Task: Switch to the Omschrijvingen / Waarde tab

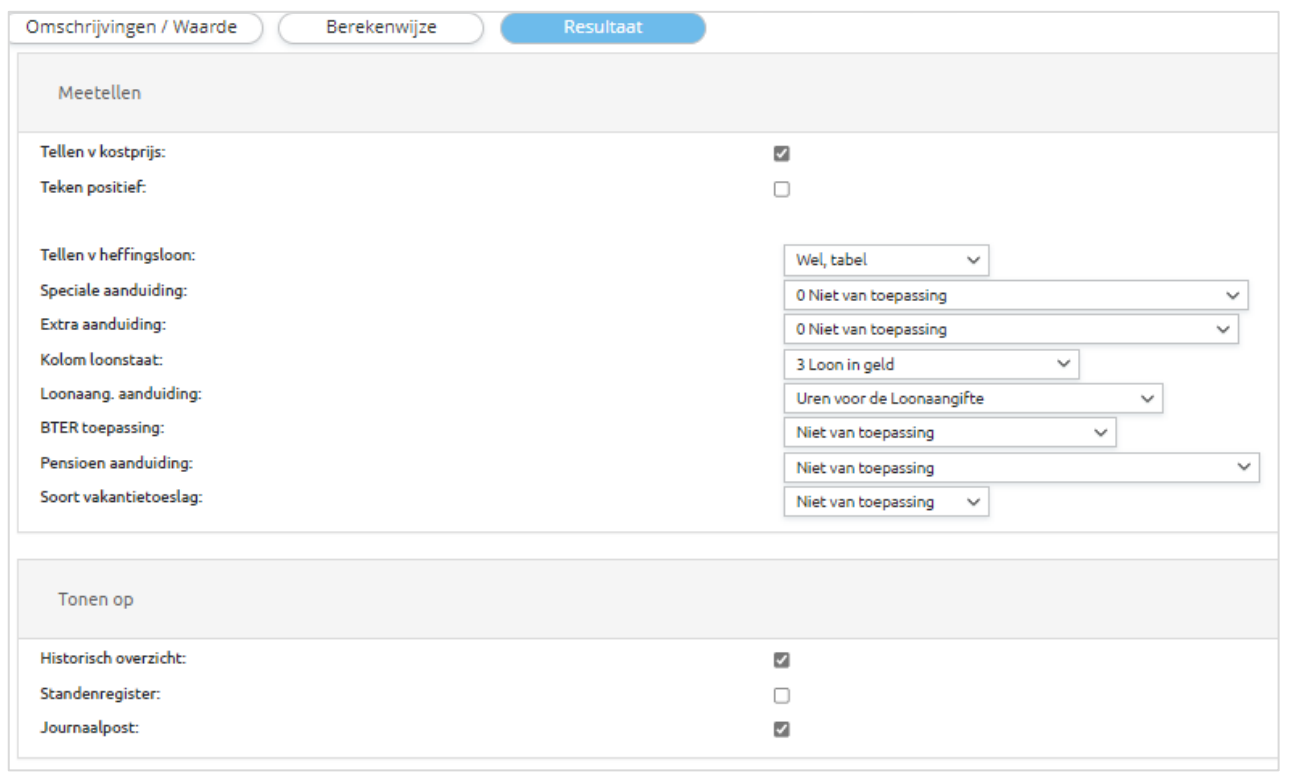Action: tap(136, 27)
